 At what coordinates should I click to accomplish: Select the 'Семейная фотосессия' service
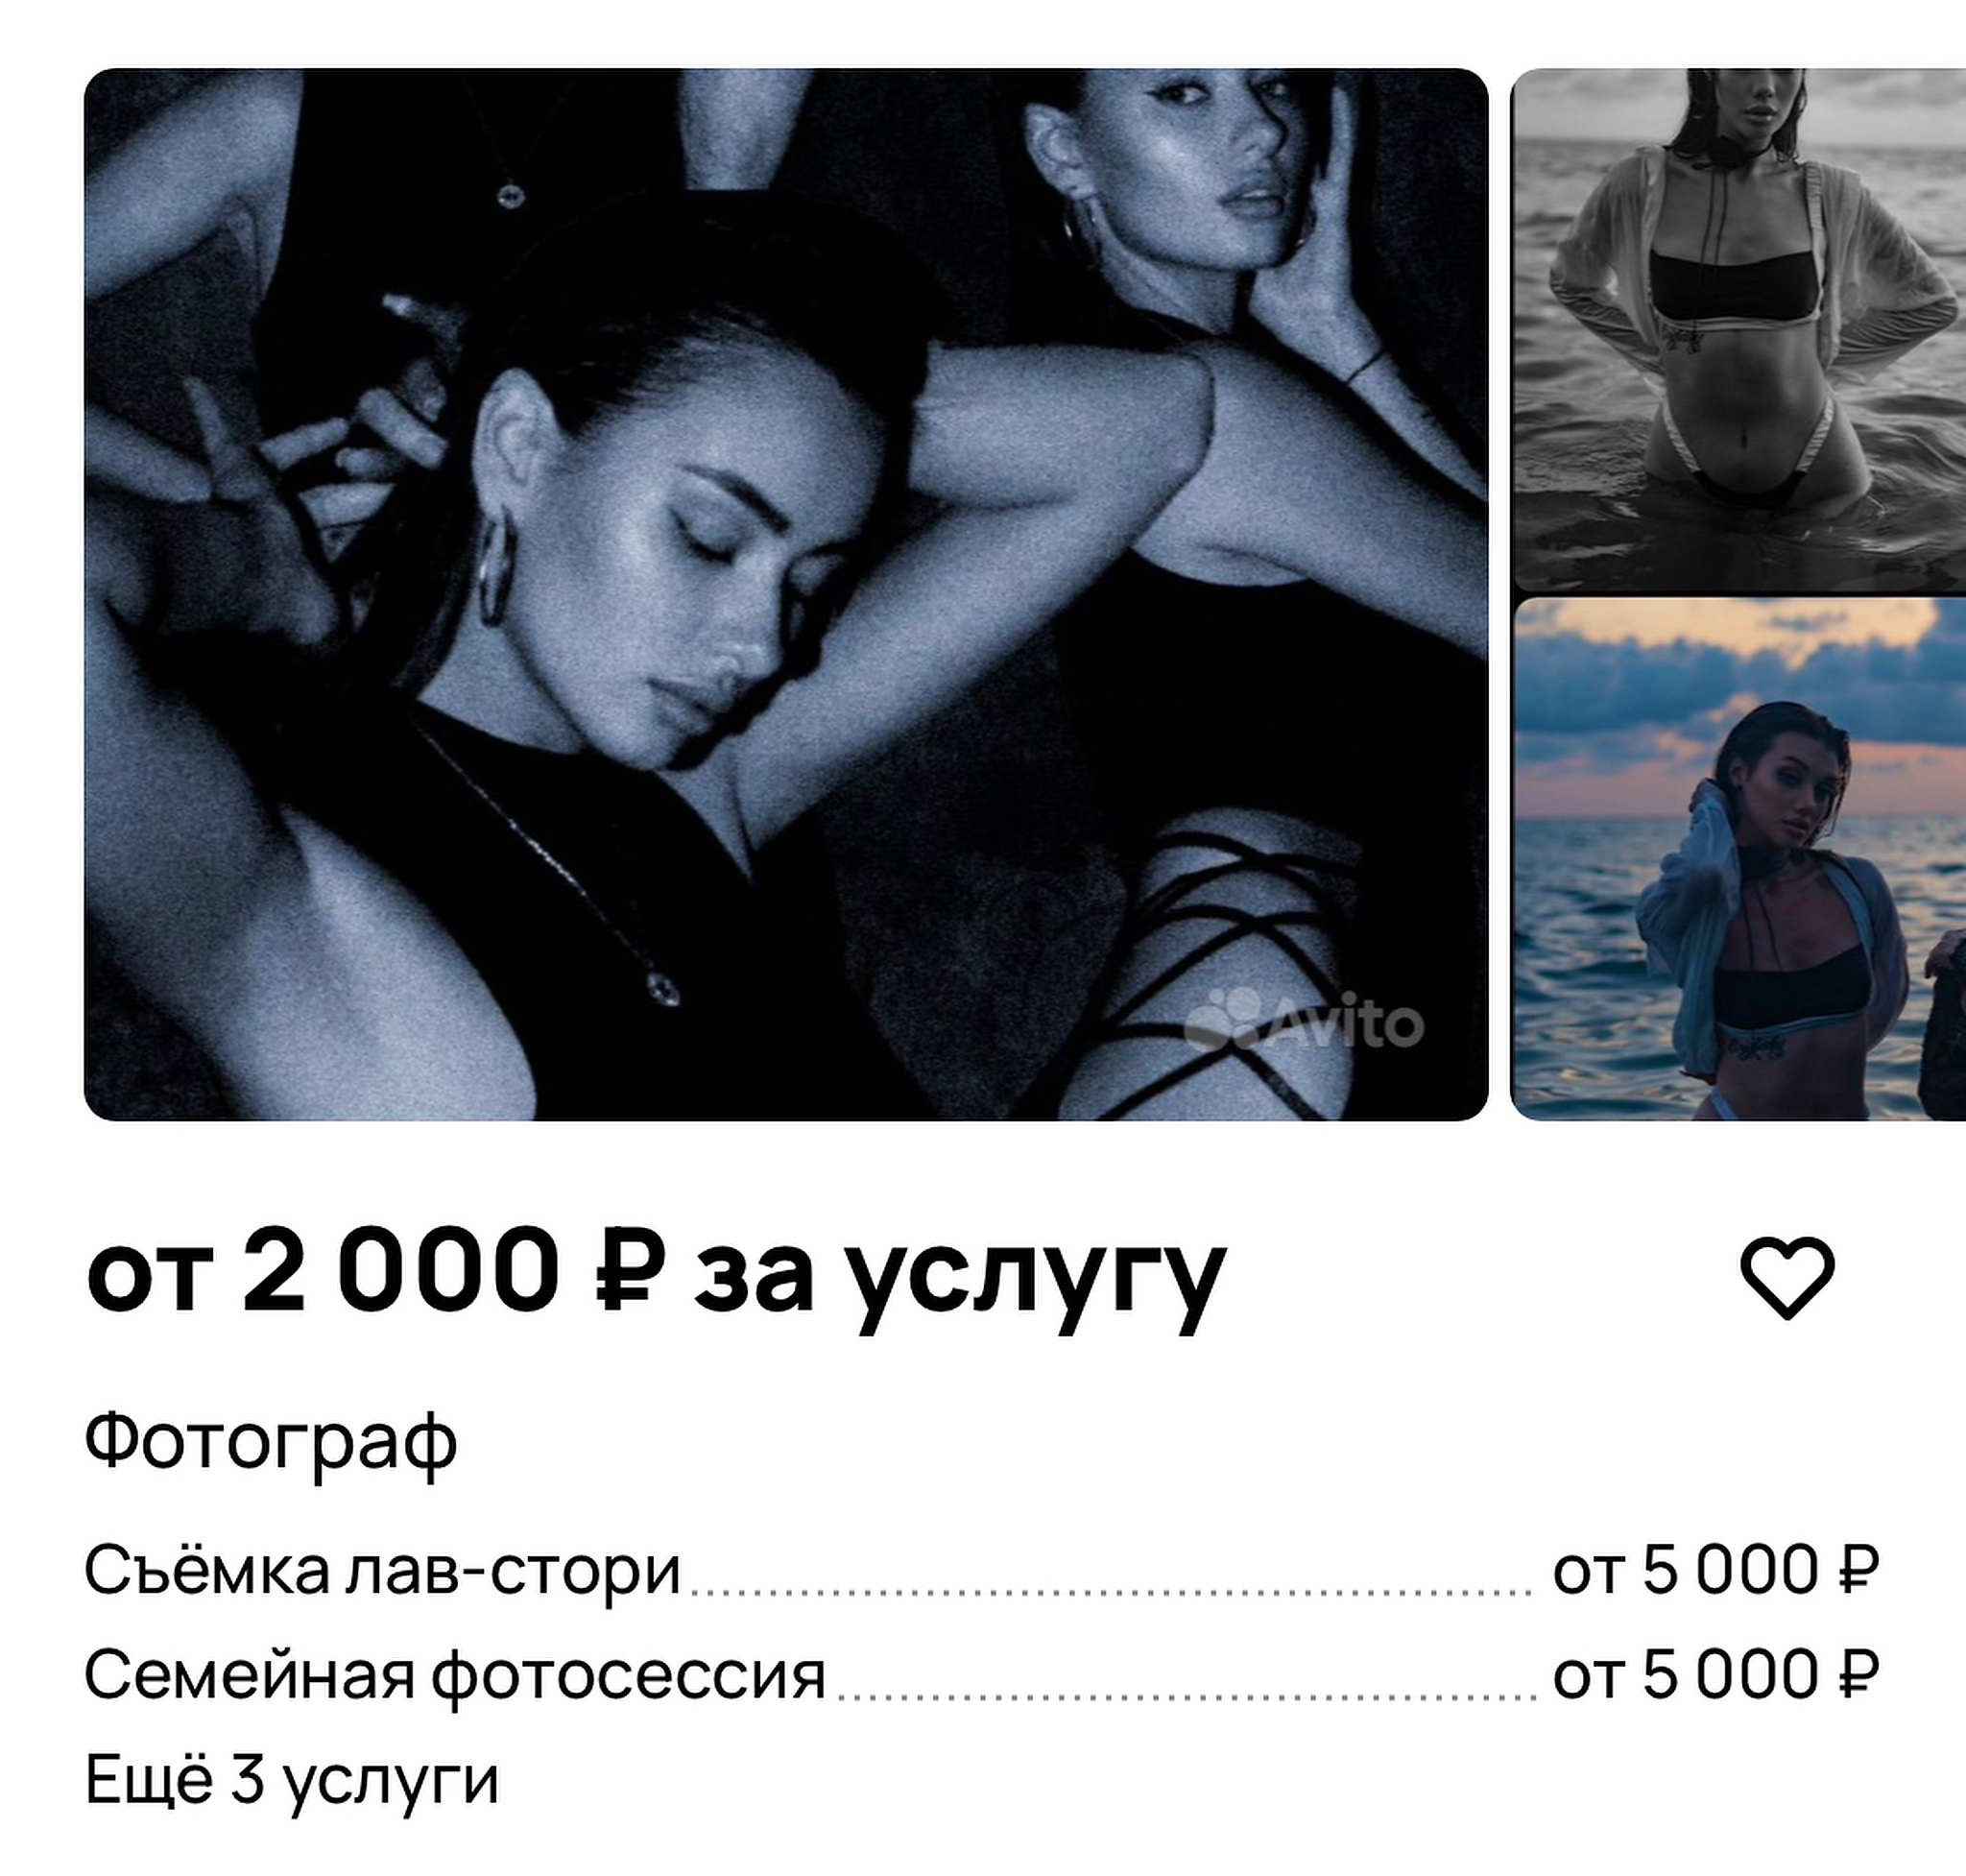pos(455,1675)
